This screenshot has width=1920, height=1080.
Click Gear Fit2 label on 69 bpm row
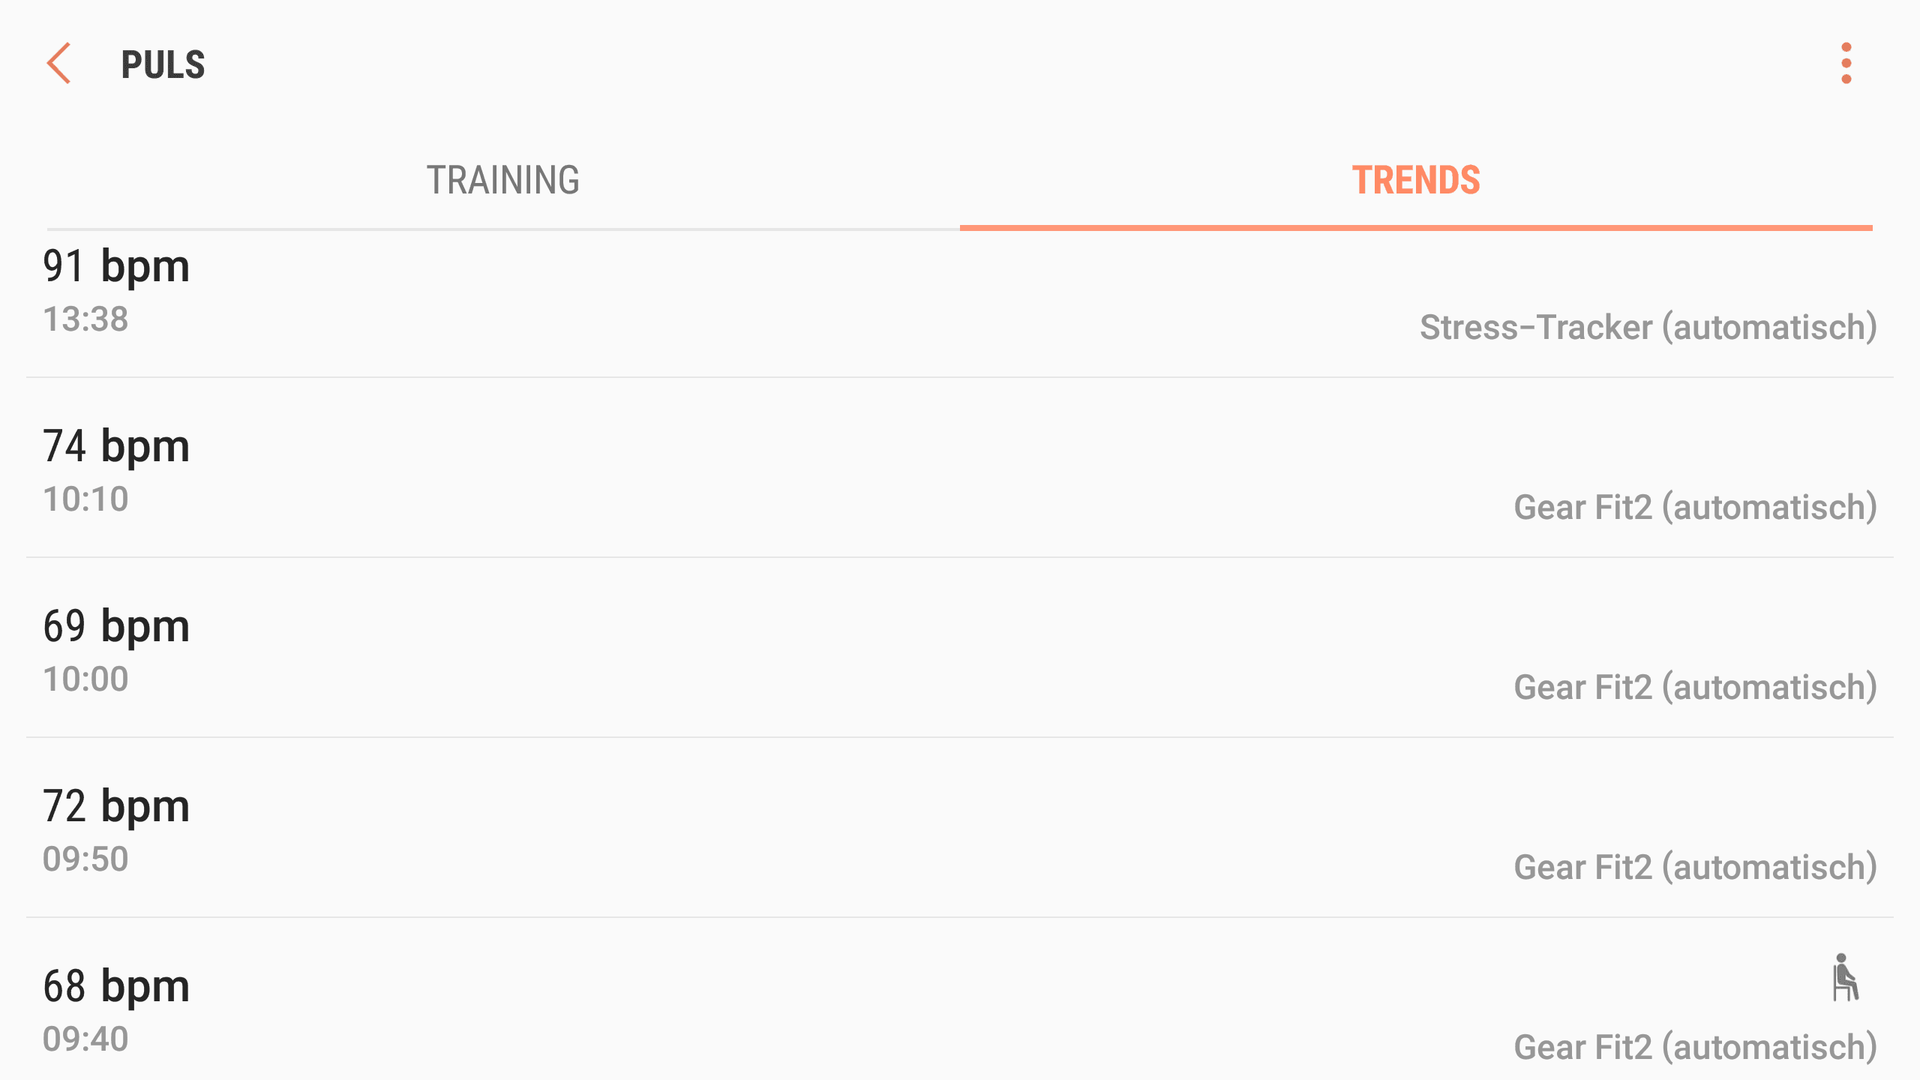click(1695, 687)
